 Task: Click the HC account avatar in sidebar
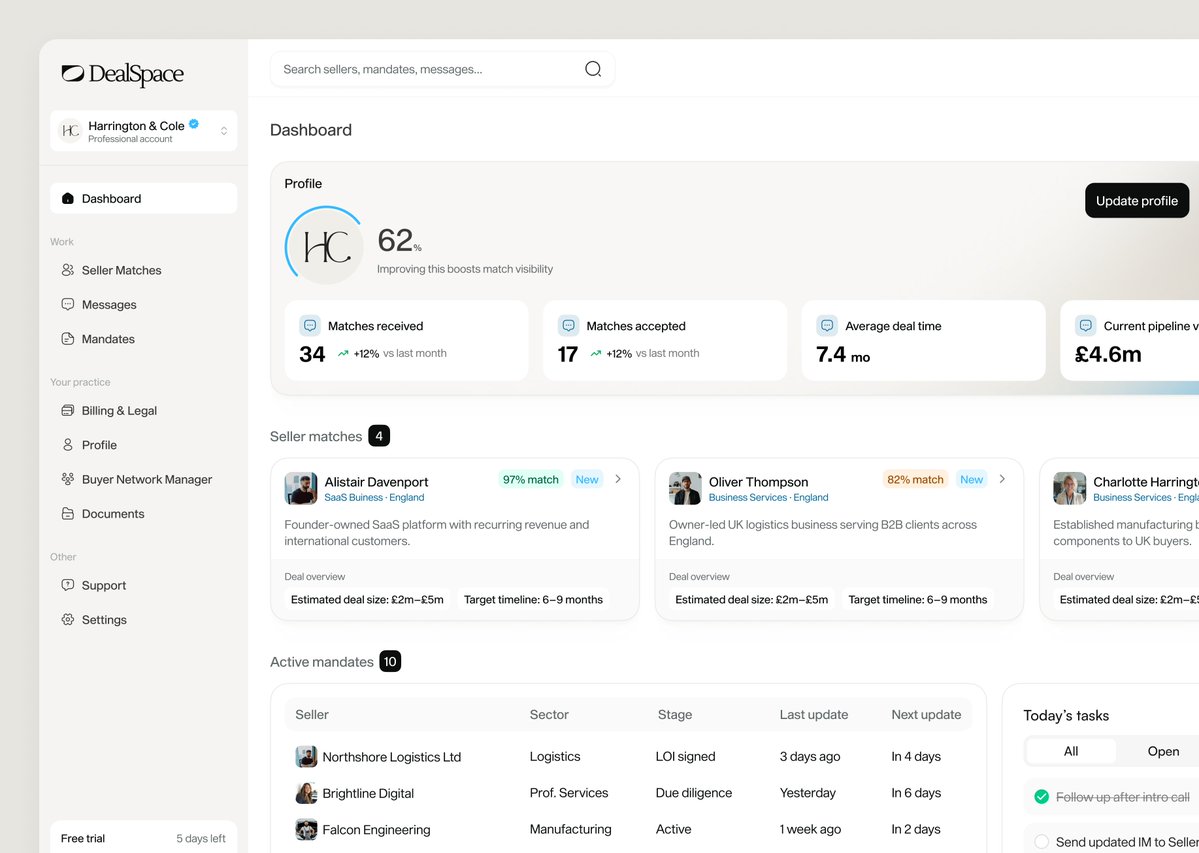pos(70,131)
